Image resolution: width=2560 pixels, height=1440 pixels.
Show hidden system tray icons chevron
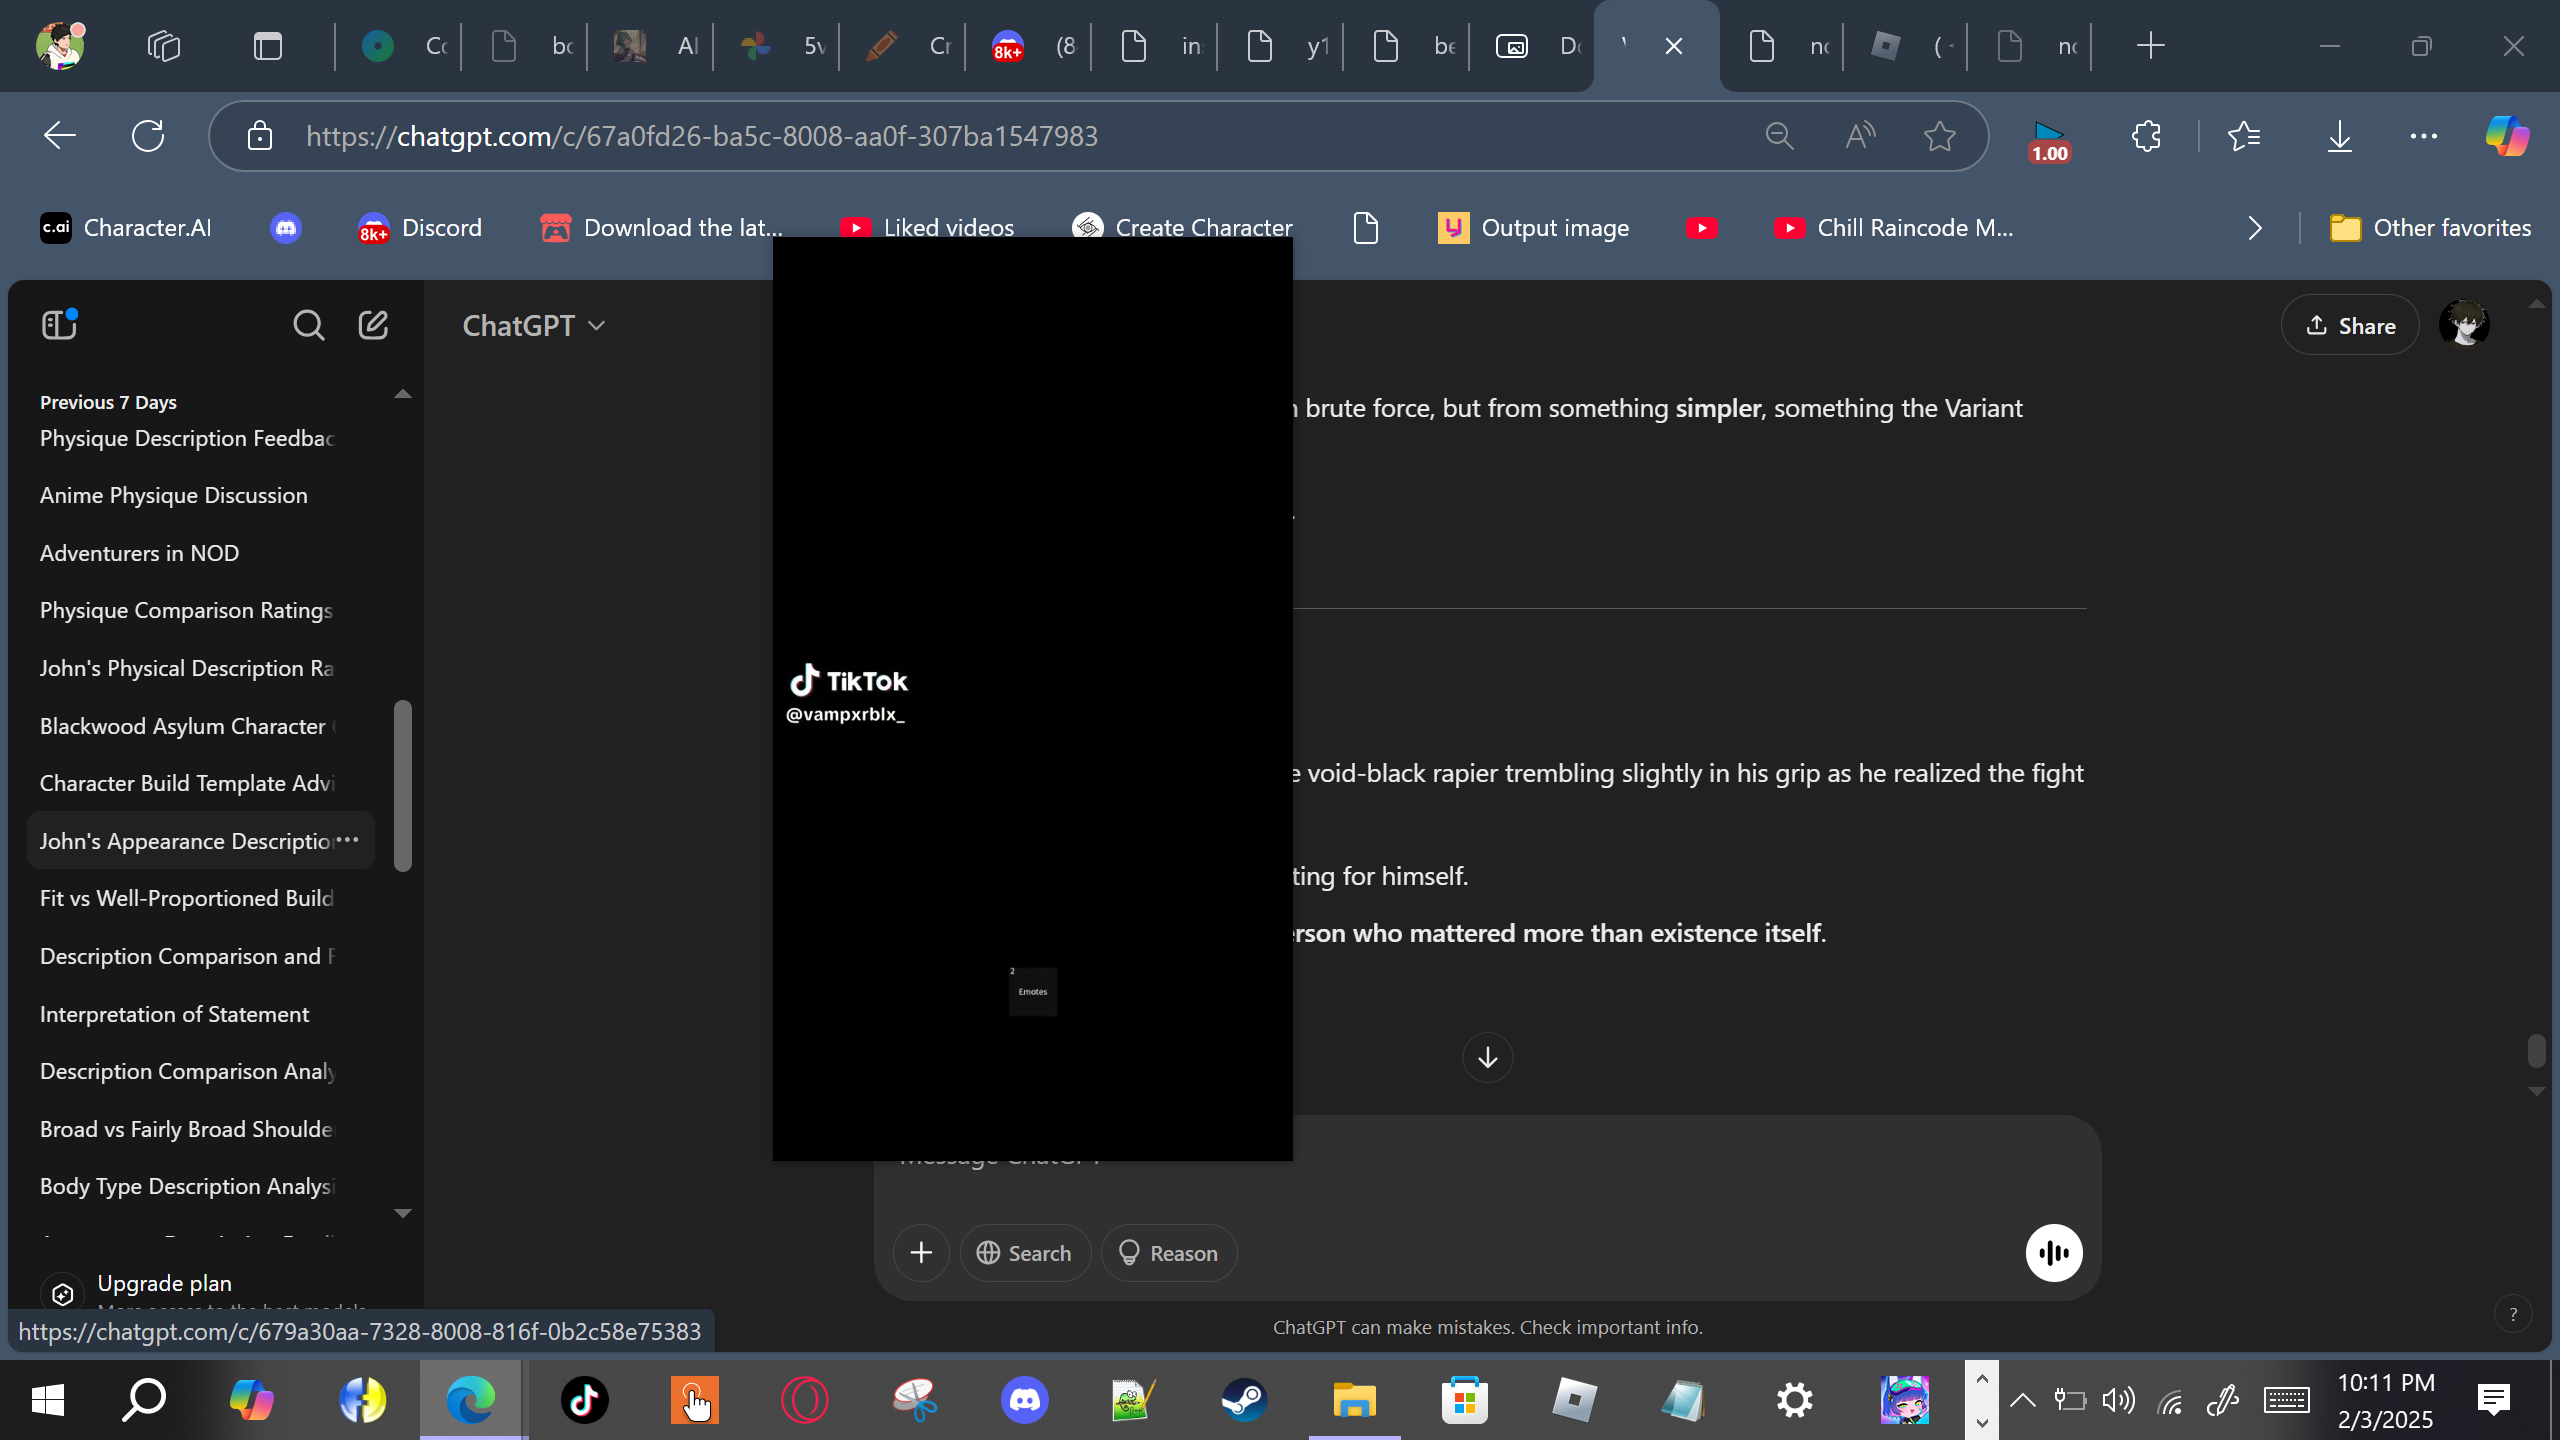tap(2022, 1400)
